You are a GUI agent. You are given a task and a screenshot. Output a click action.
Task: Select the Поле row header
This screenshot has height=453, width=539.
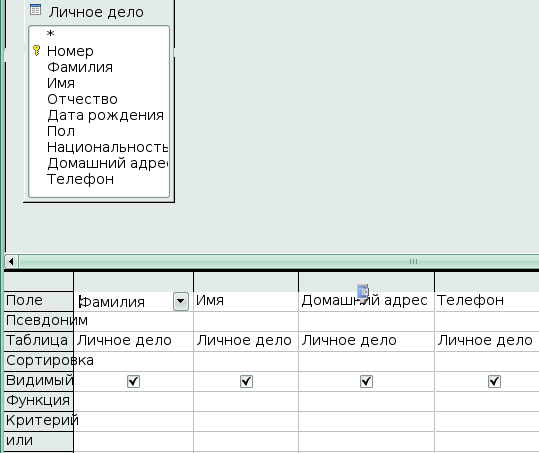tap(38, 301)
